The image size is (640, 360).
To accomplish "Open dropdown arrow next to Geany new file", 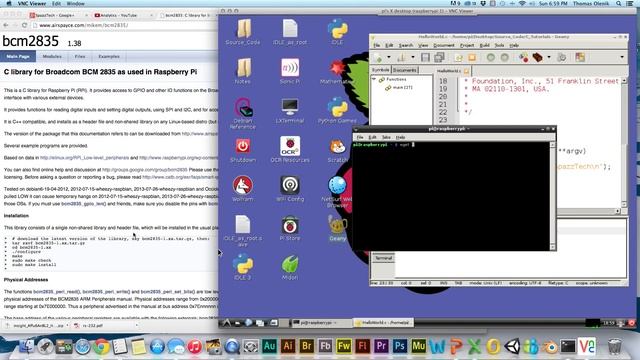I will coord(389,57).
